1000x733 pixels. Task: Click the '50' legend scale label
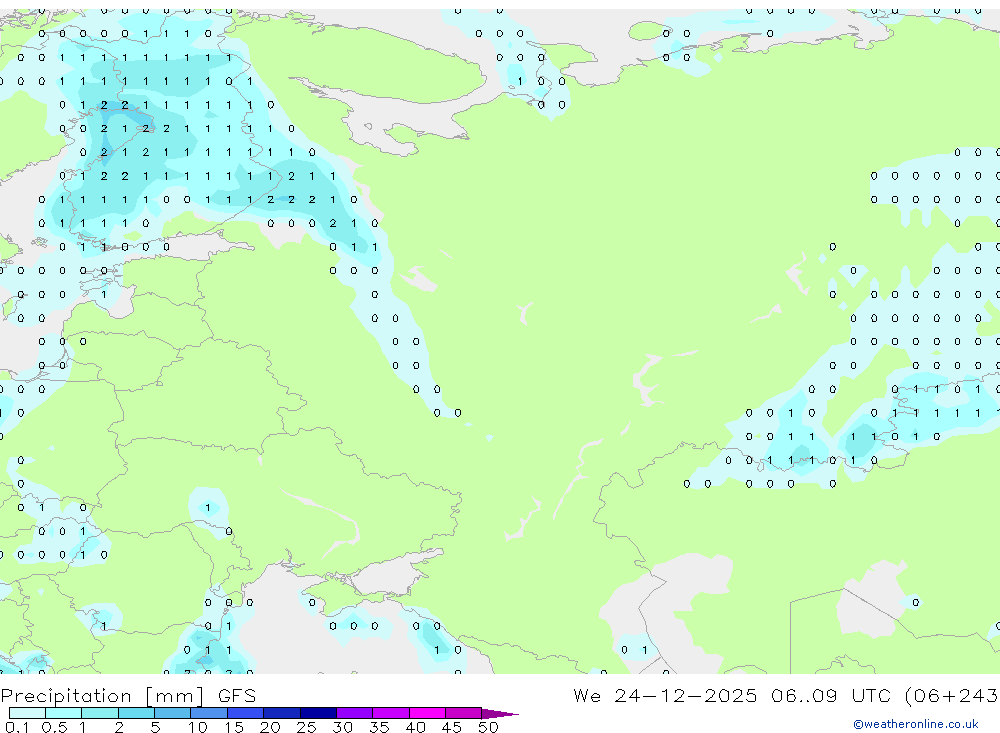pos(488,727)
